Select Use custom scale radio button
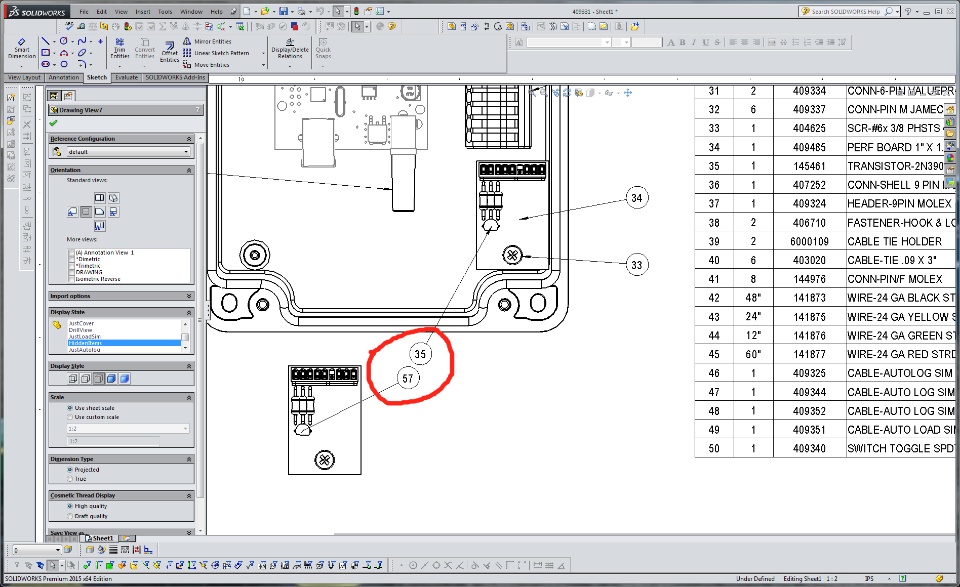This screenshot has width=960, height=587. [x=70, y=417]
